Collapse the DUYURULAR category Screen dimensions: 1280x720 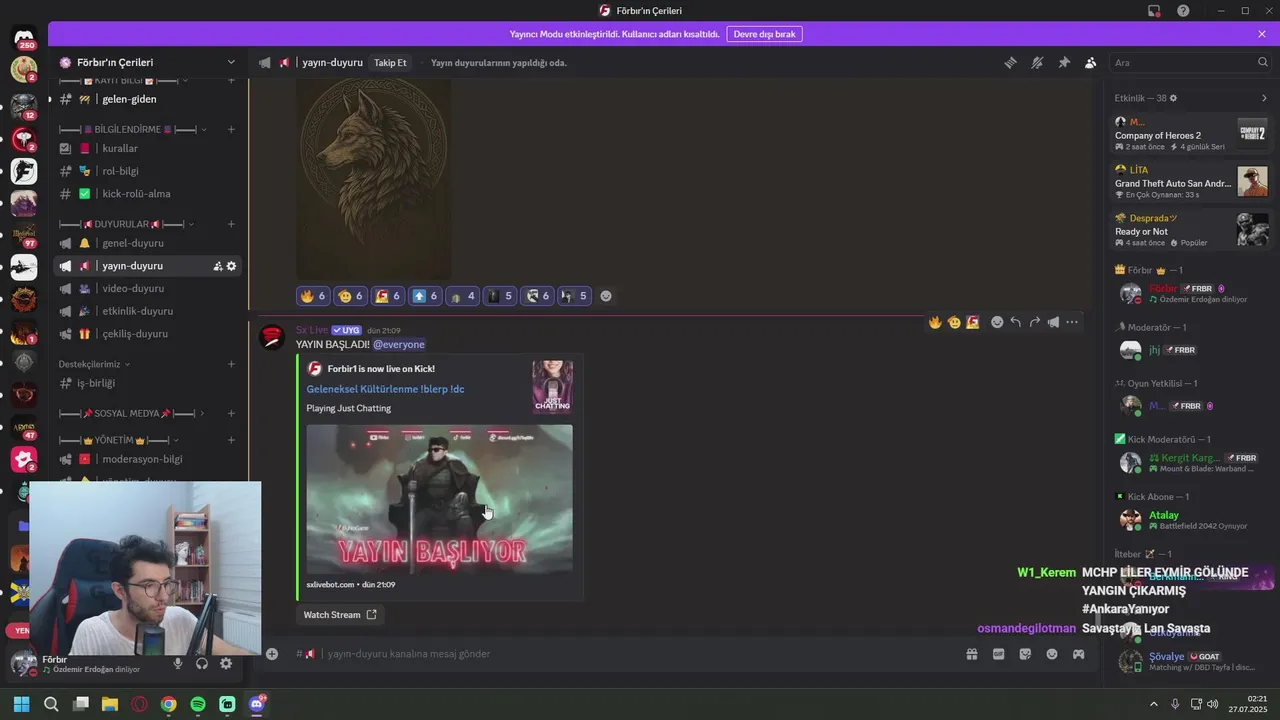point(126,224)
